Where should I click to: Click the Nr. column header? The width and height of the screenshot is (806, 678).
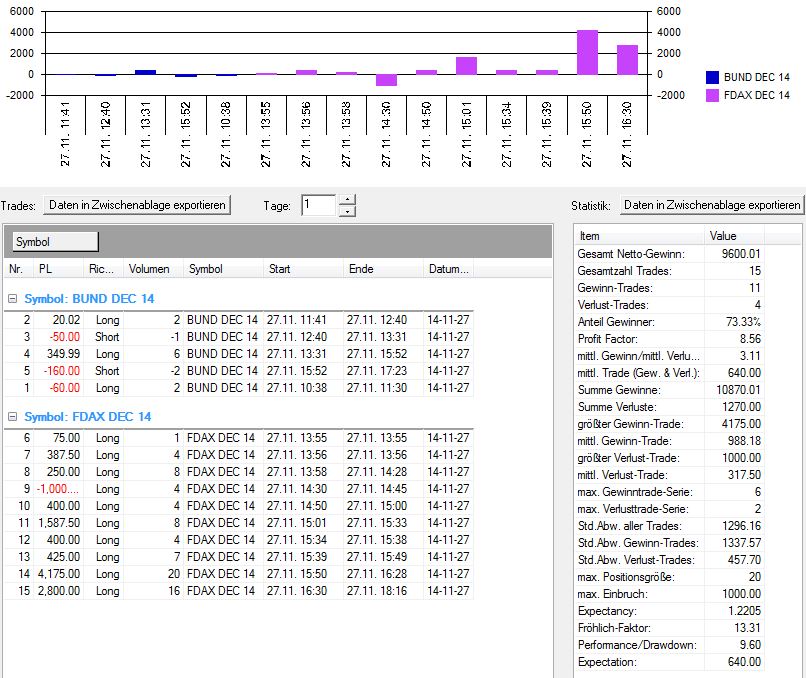17,269
